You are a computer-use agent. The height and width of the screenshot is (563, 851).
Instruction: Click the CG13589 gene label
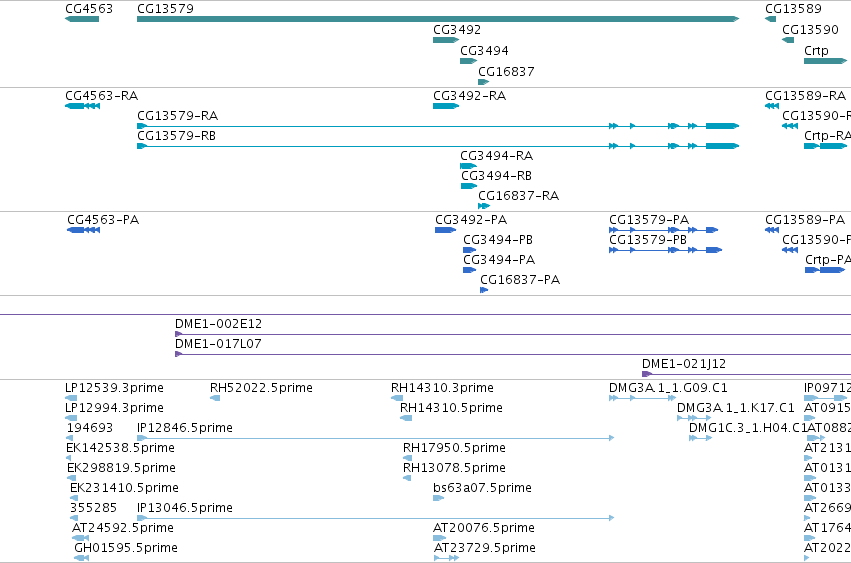coord(793,9)
